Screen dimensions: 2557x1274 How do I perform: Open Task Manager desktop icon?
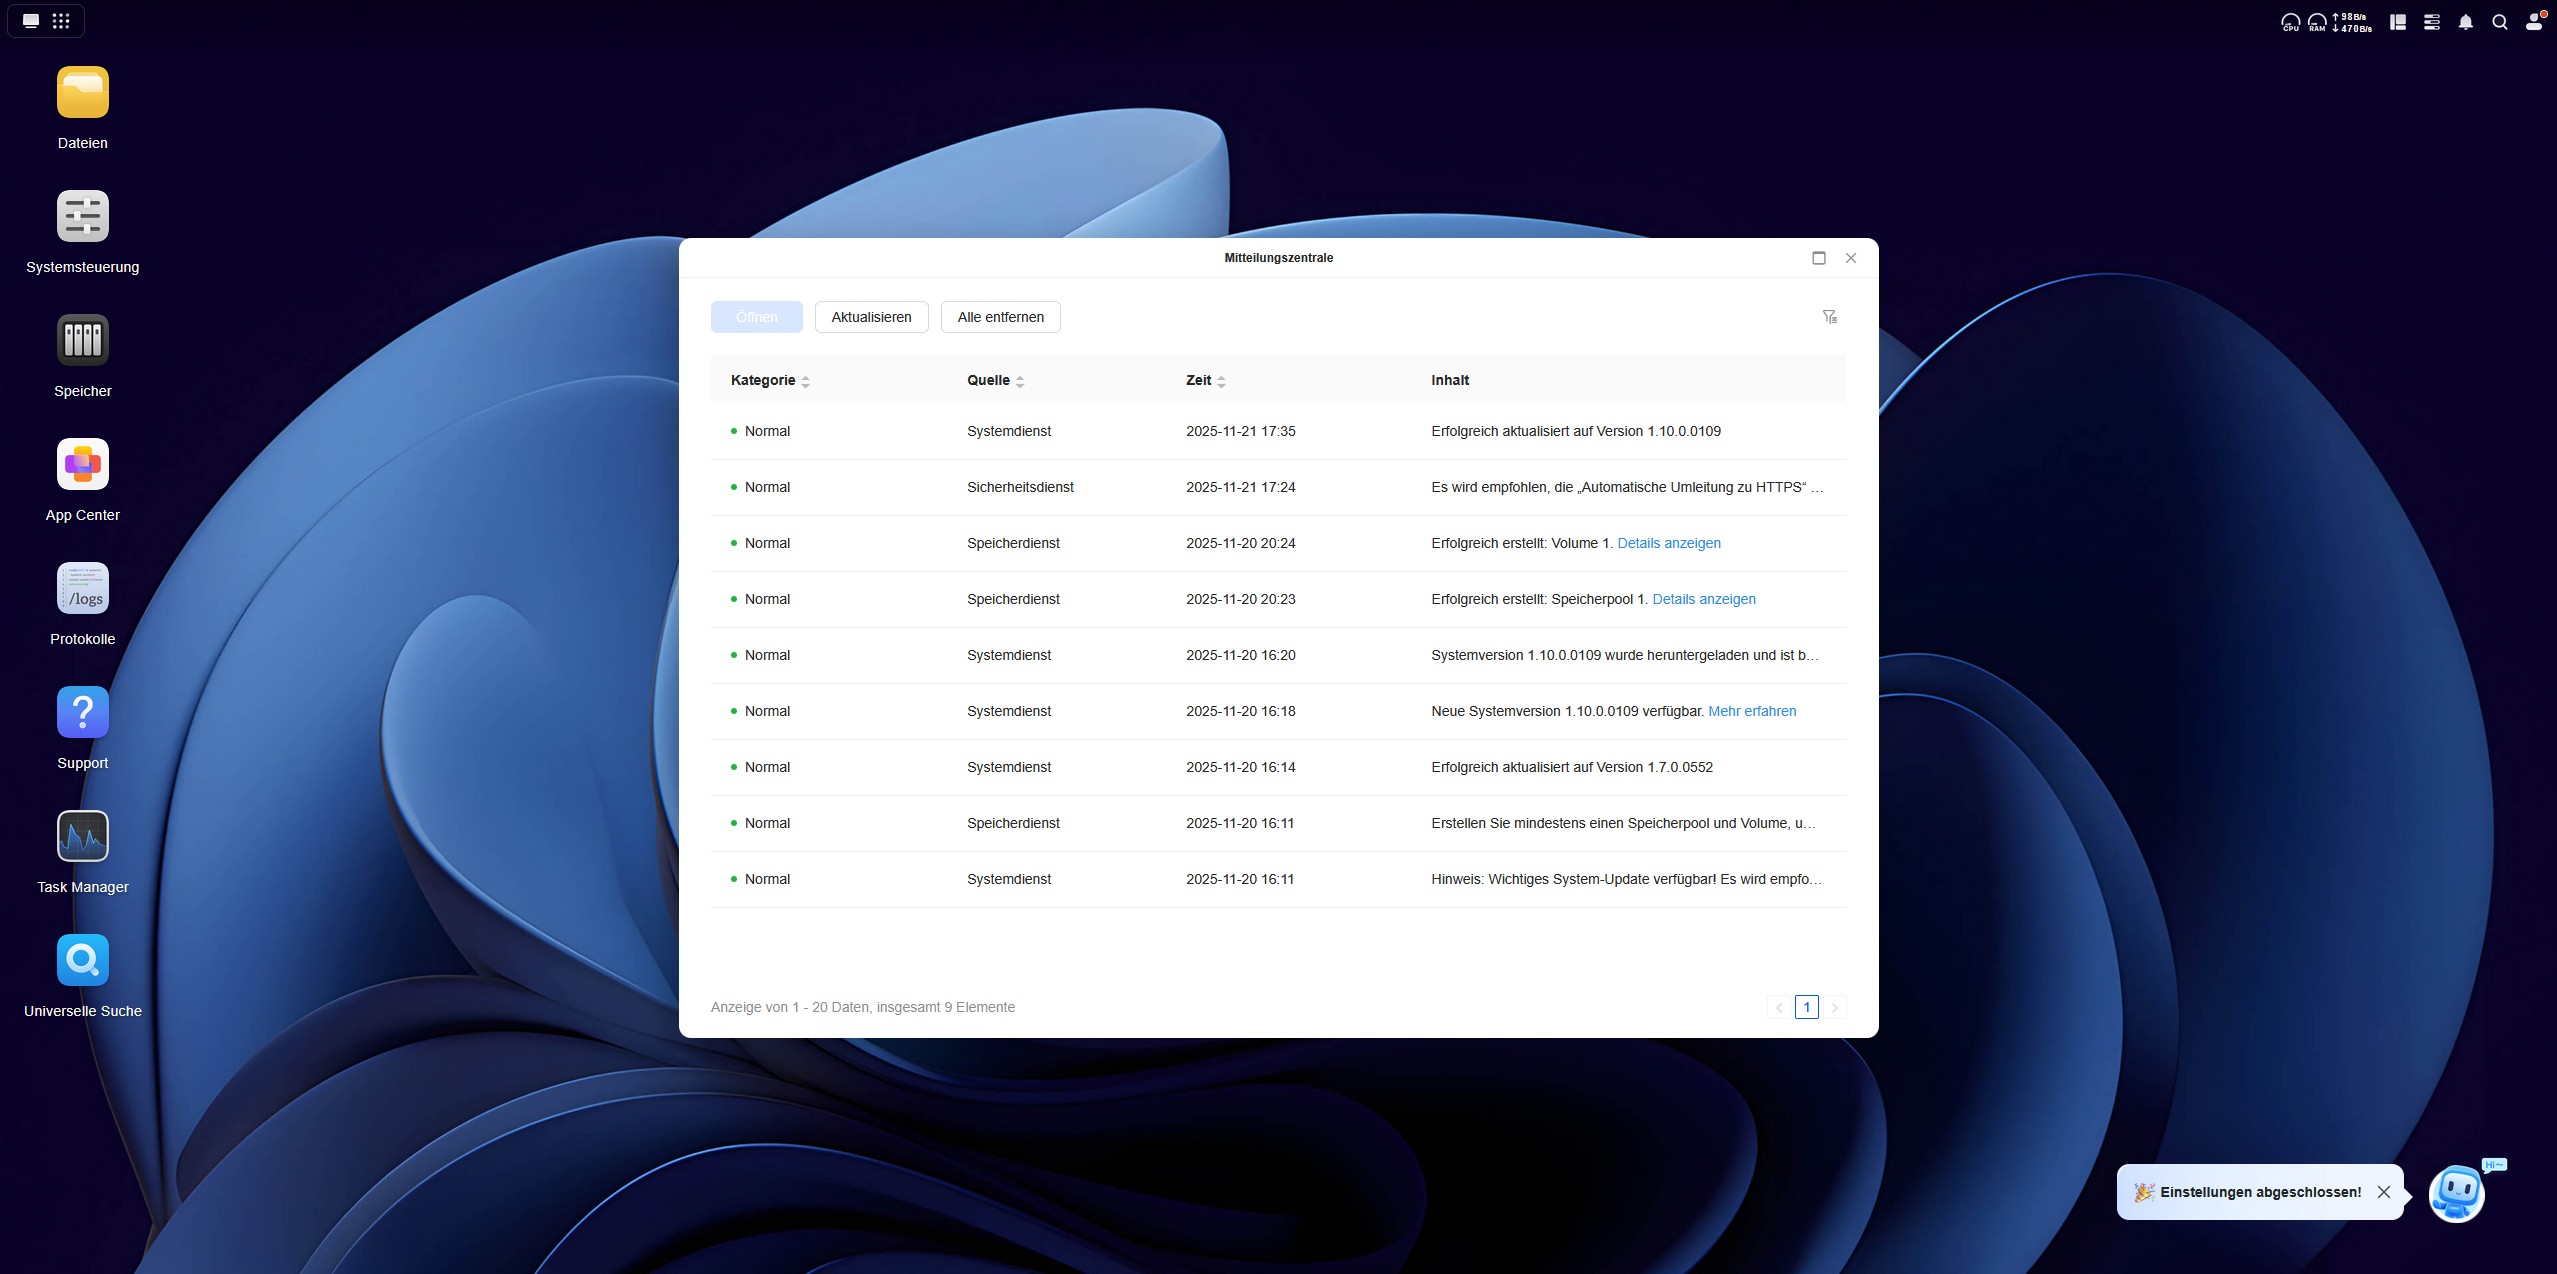tap(82, 836)
